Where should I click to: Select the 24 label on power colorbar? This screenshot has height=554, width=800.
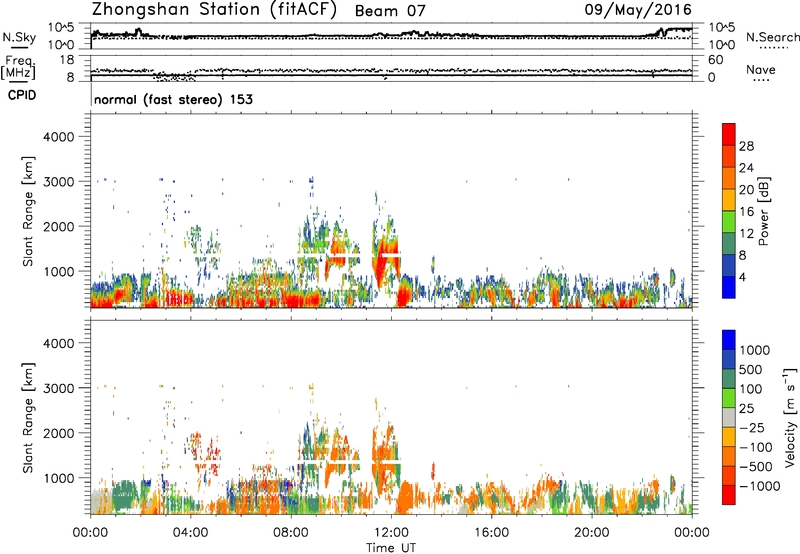pyautogui.click(x=746, y=168)
